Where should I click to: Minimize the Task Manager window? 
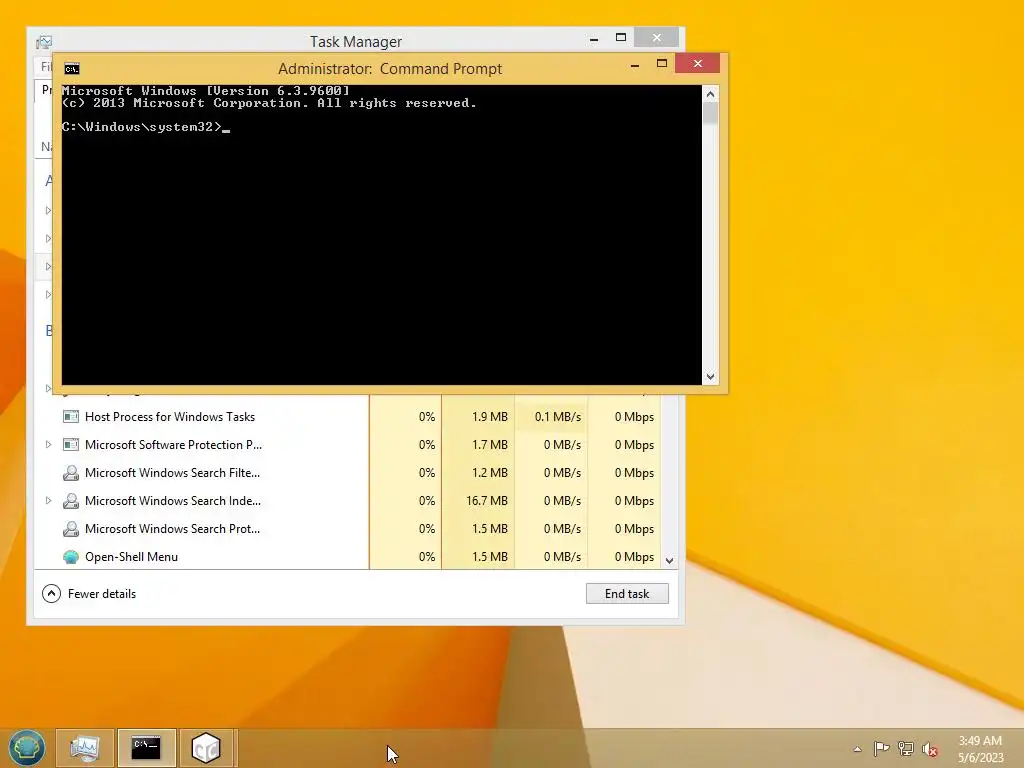coord(594,39)
